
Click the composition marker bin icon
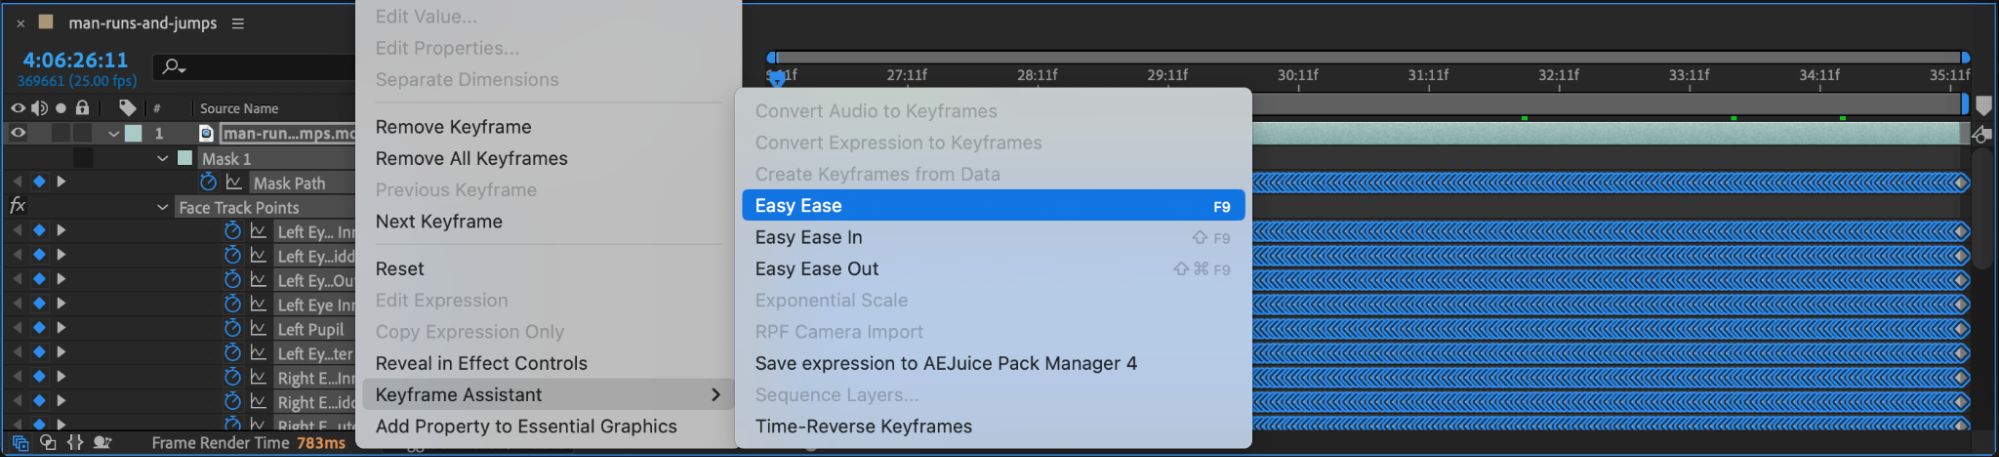[1984, 105]
